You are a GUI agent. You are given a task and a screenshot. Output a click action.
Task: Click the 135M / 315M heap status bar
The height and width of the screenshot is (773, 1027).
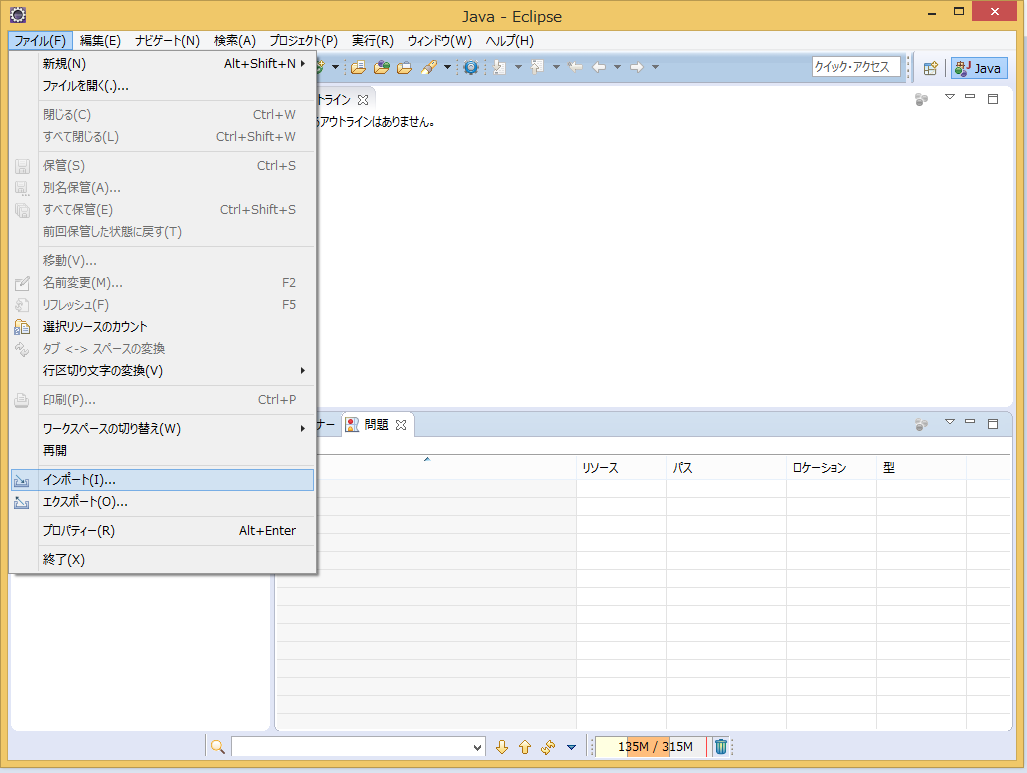tap(652, 747)
